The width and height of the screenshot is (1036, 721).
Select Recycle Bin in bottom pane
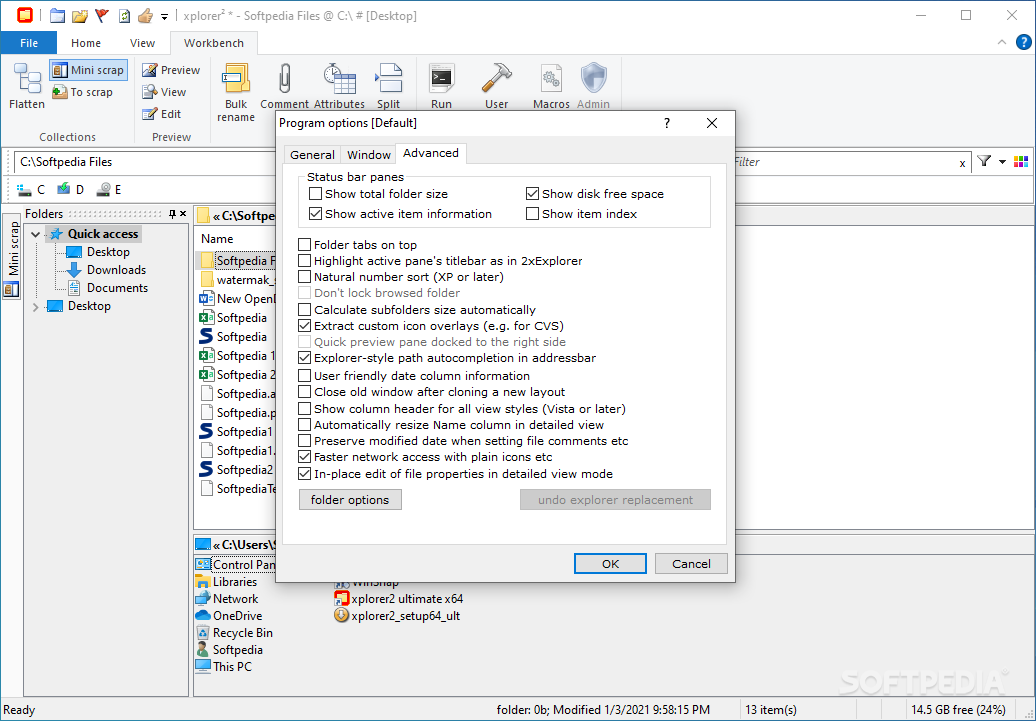235,632
